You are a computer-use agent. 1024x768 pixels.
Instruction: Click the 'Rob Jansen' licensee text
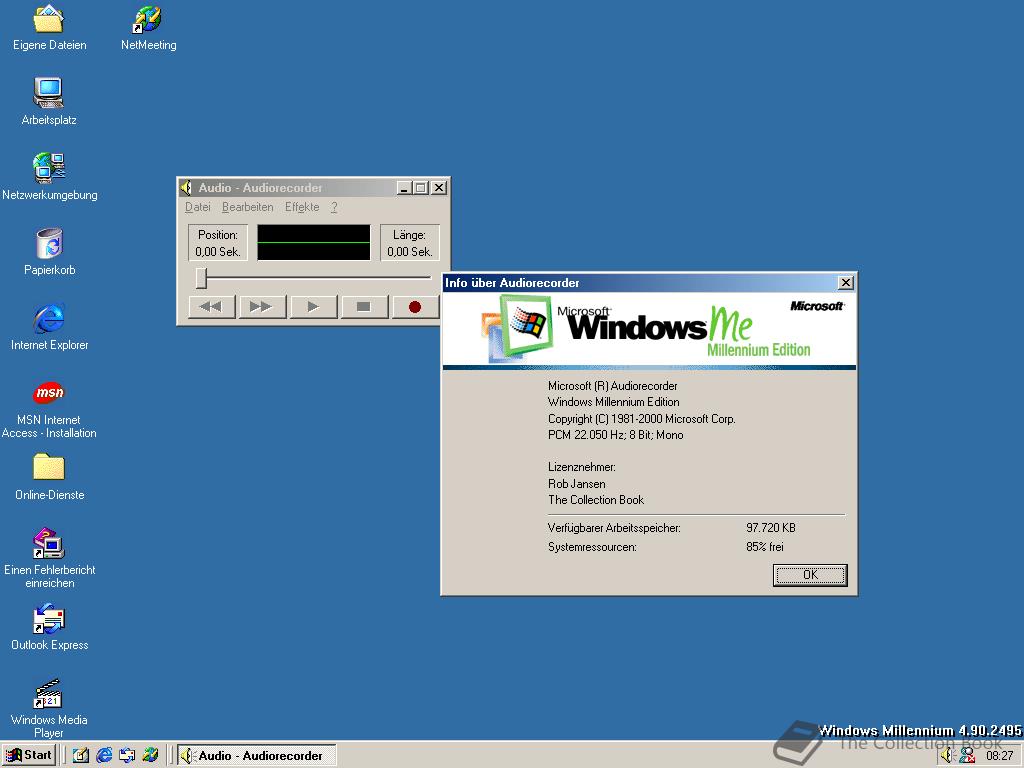[x=577, y=484]
